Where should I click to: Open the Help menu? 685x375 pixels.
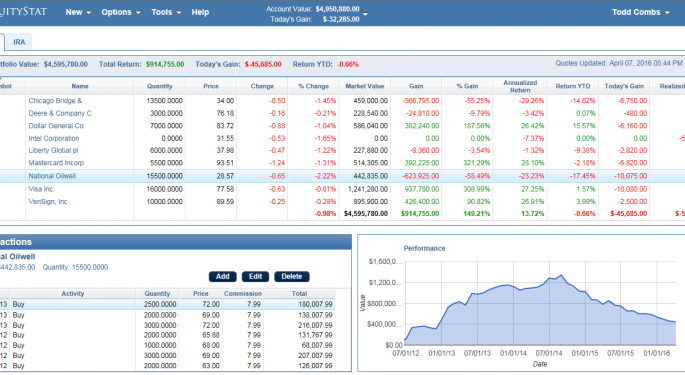[200, 12]
